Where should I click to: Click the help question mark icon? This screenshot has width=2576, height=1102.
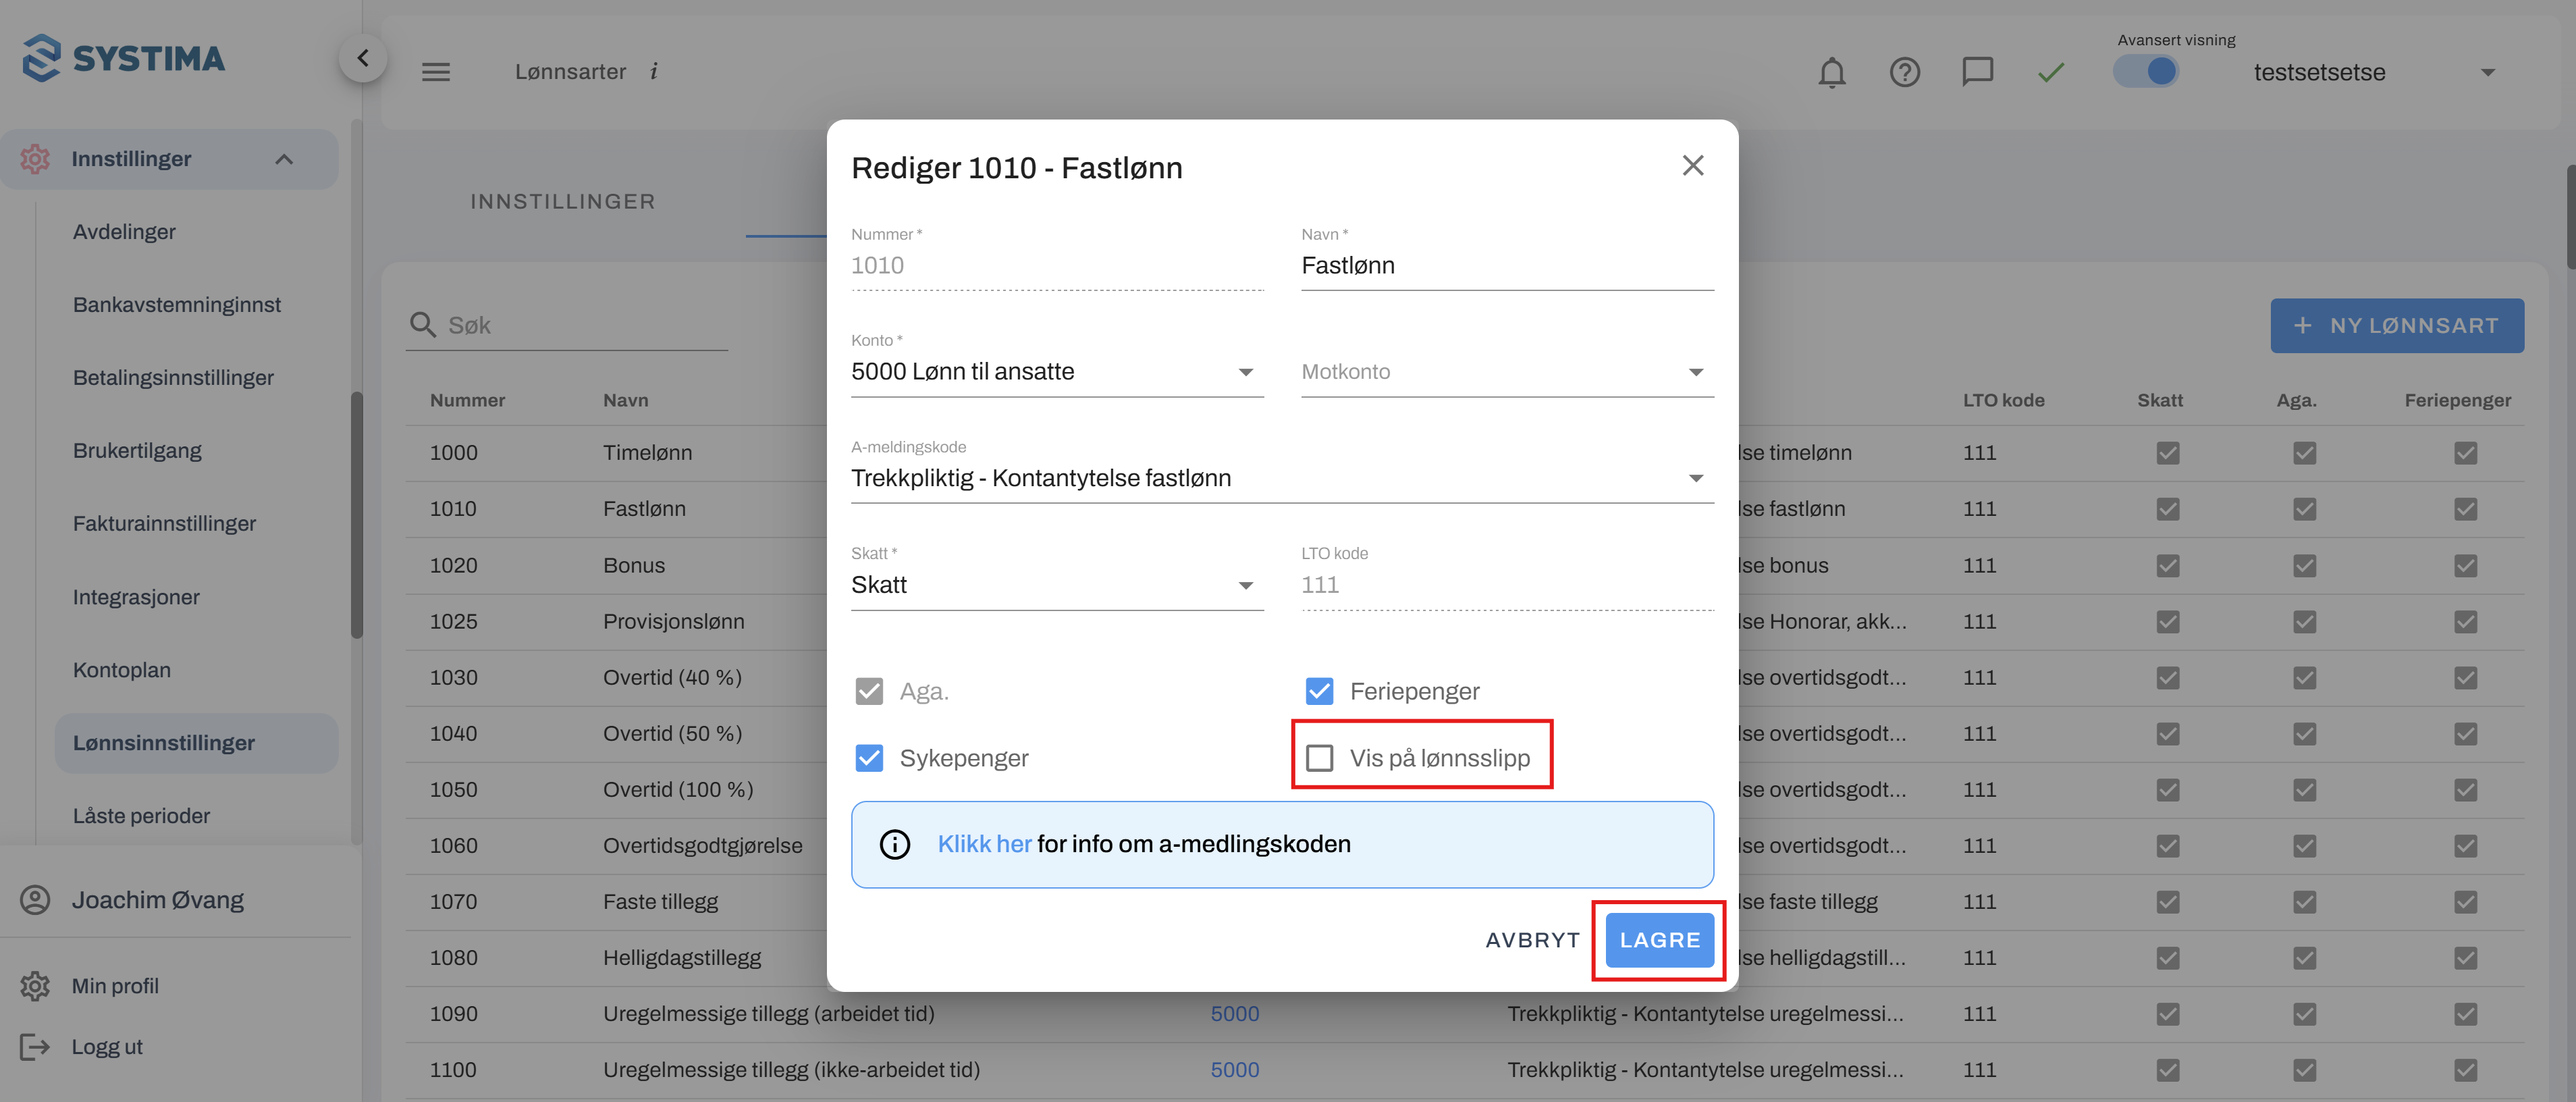pos(1904,72)
